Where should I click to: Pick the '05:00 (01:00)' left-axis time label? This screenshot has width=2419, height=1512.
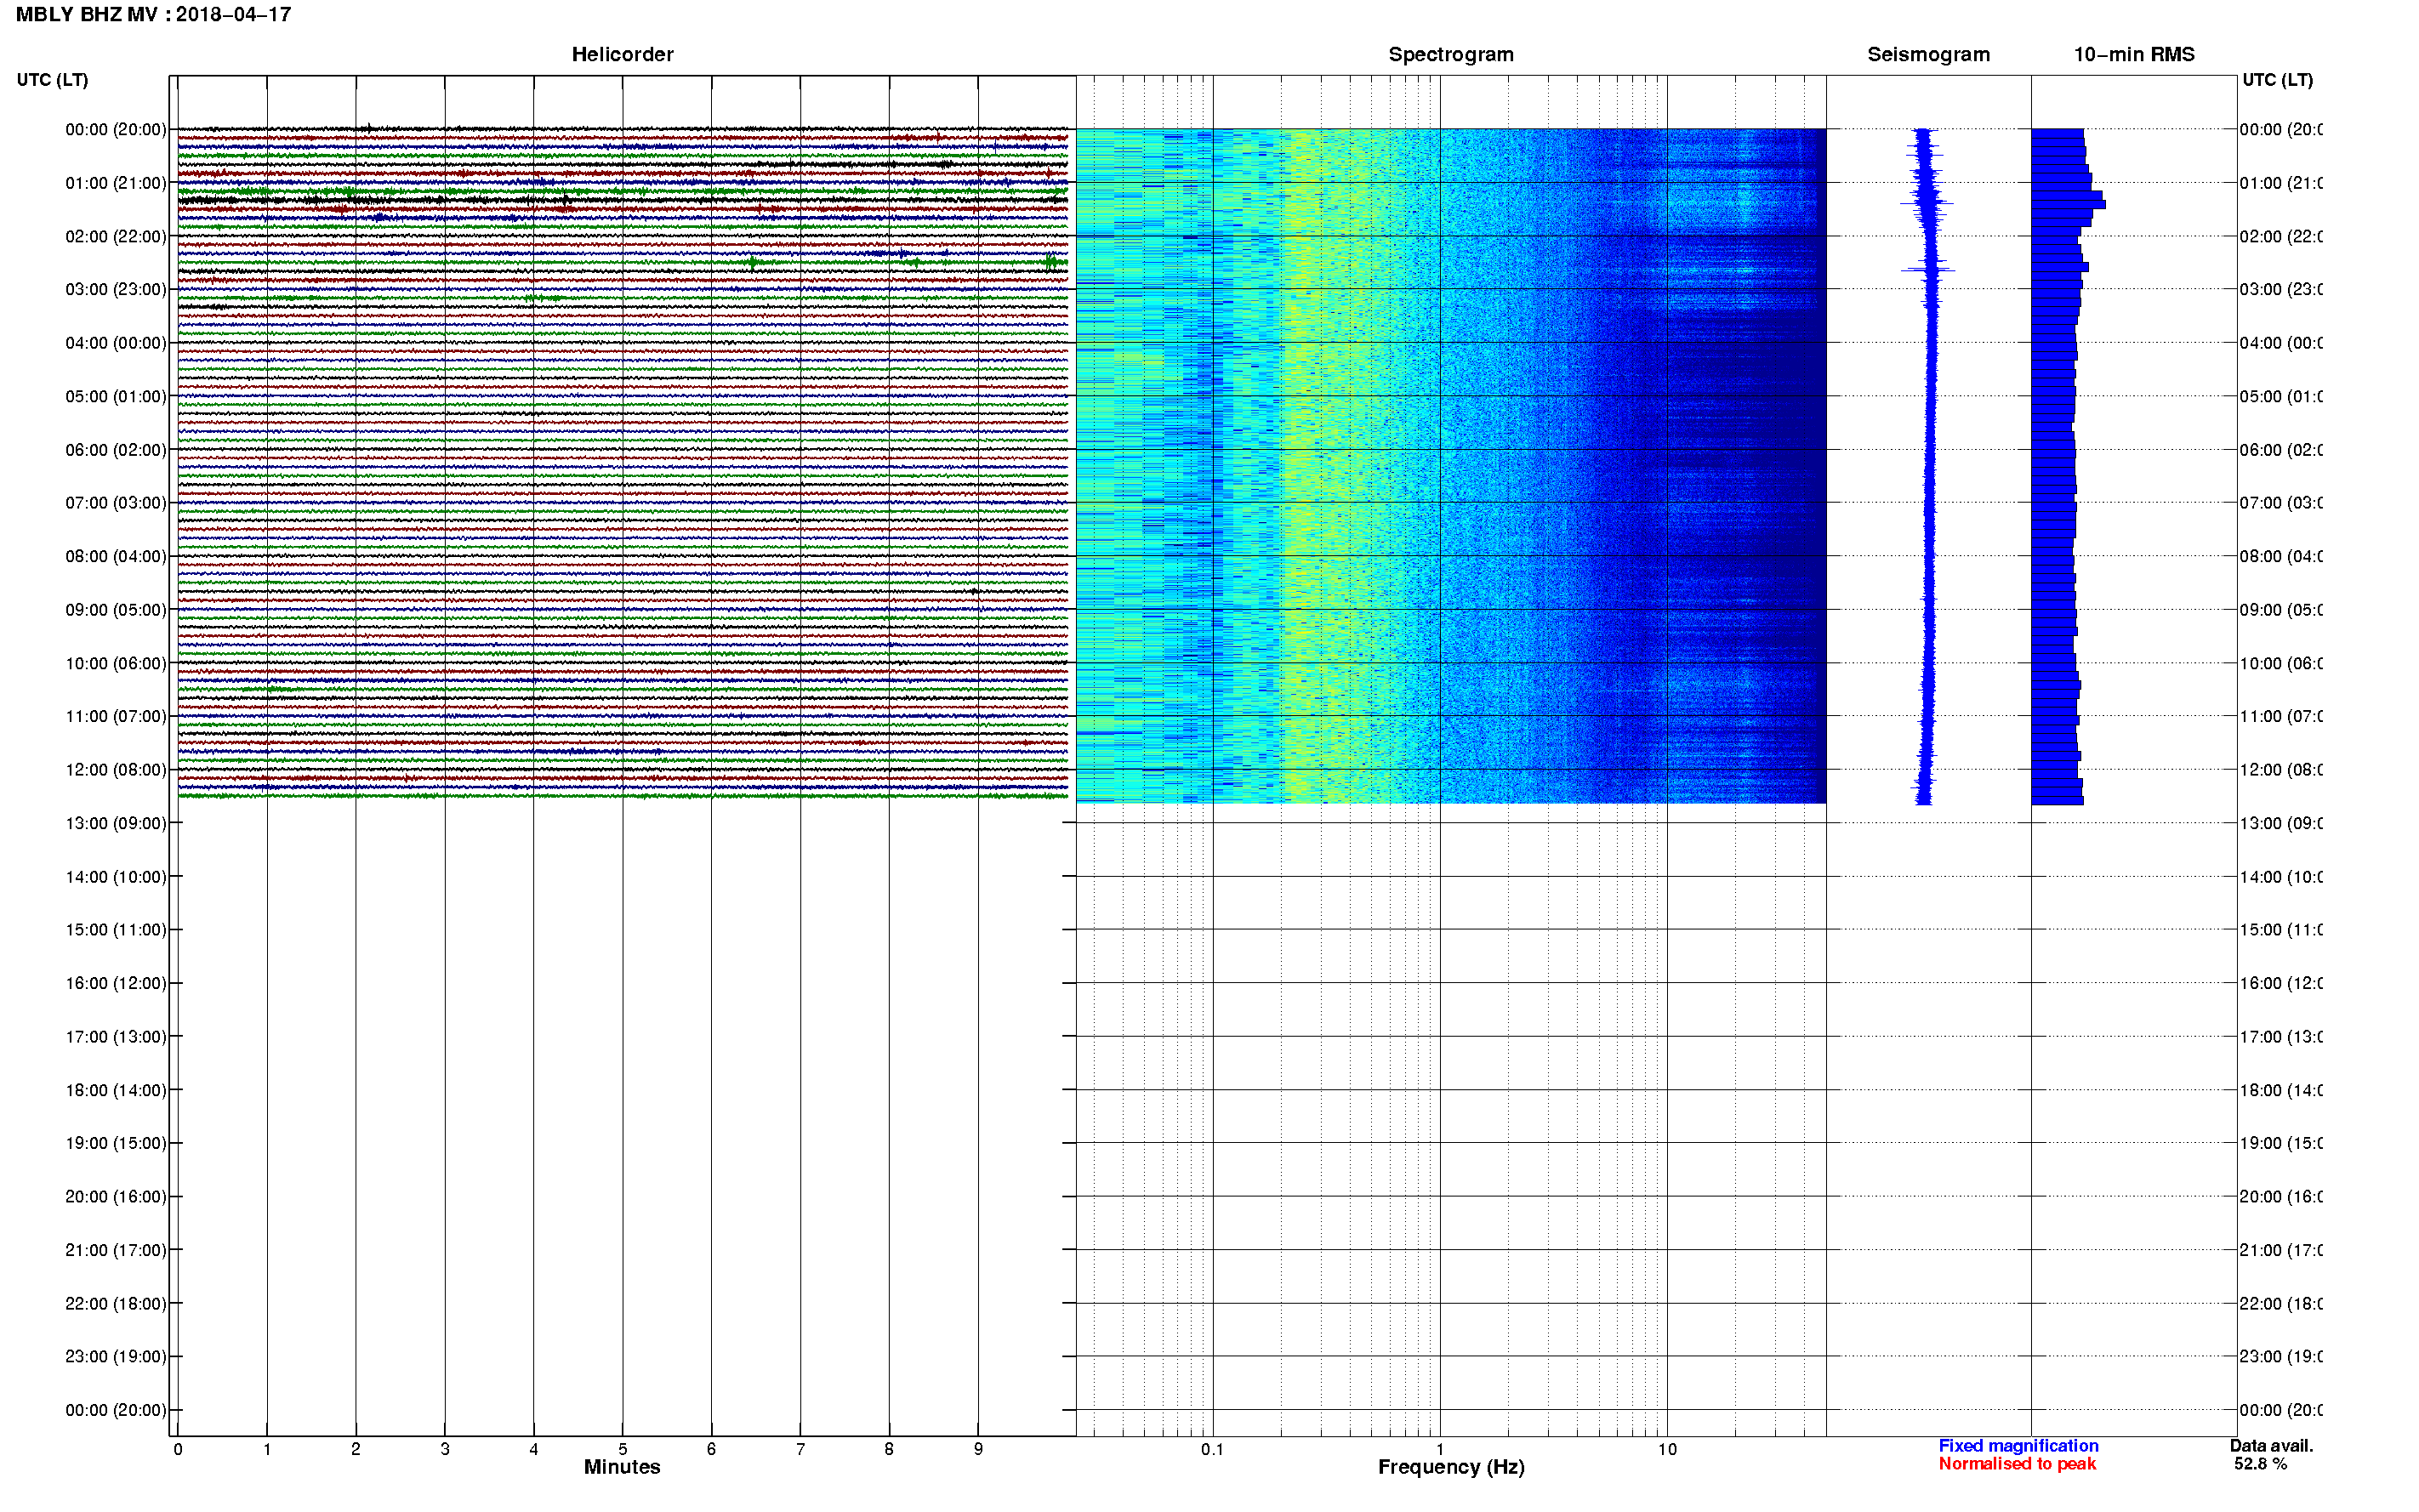[x=116, y=397]
